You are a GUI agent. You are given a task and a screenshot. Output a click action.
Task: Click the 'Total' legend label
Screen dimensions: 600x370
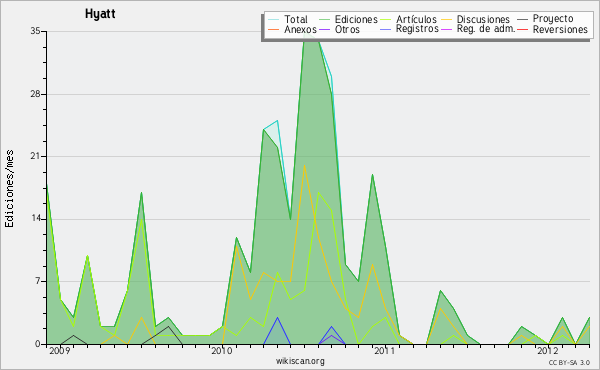point(296,19)
